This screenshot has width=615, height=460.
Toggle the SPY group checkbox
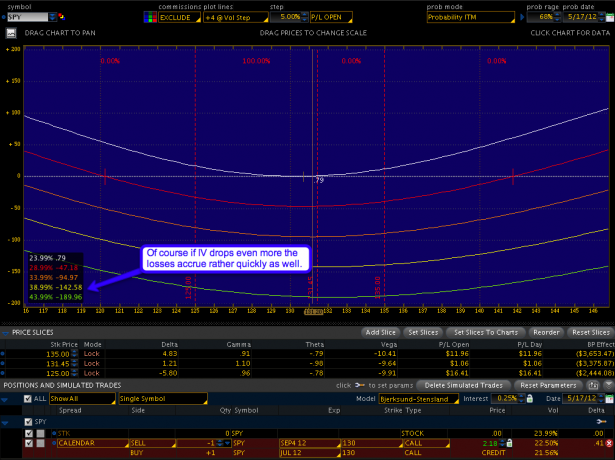click(28, 422)
